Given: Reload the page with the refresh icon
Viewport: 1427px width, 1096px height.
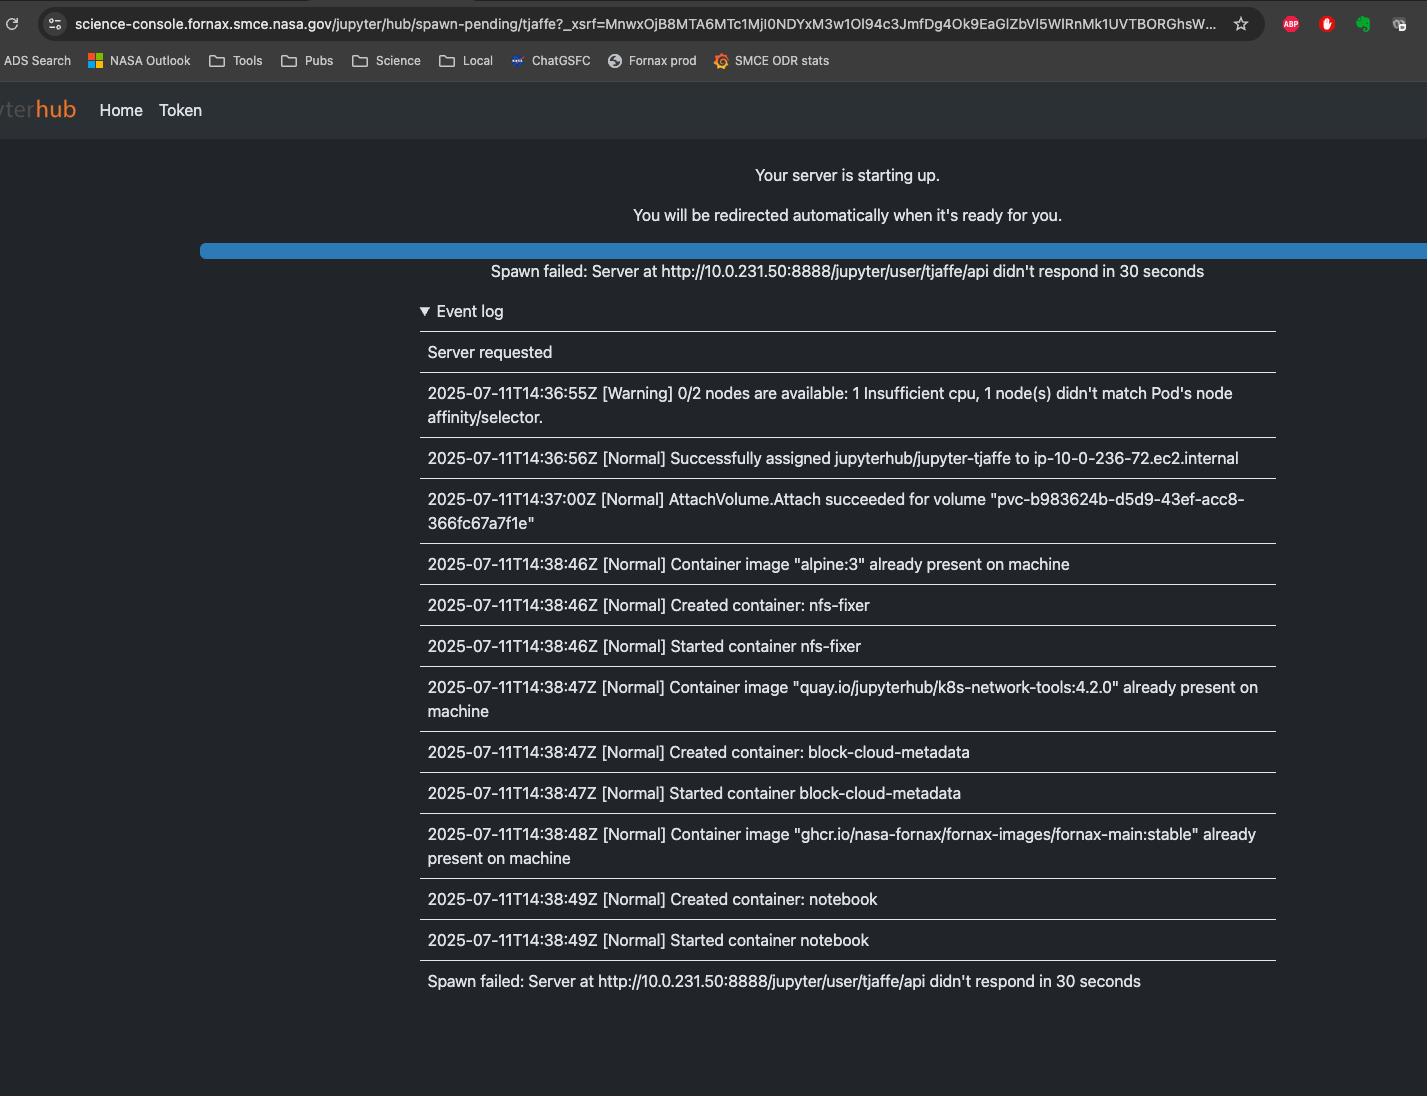Looking at the screenshot, I should pos(12,24).
